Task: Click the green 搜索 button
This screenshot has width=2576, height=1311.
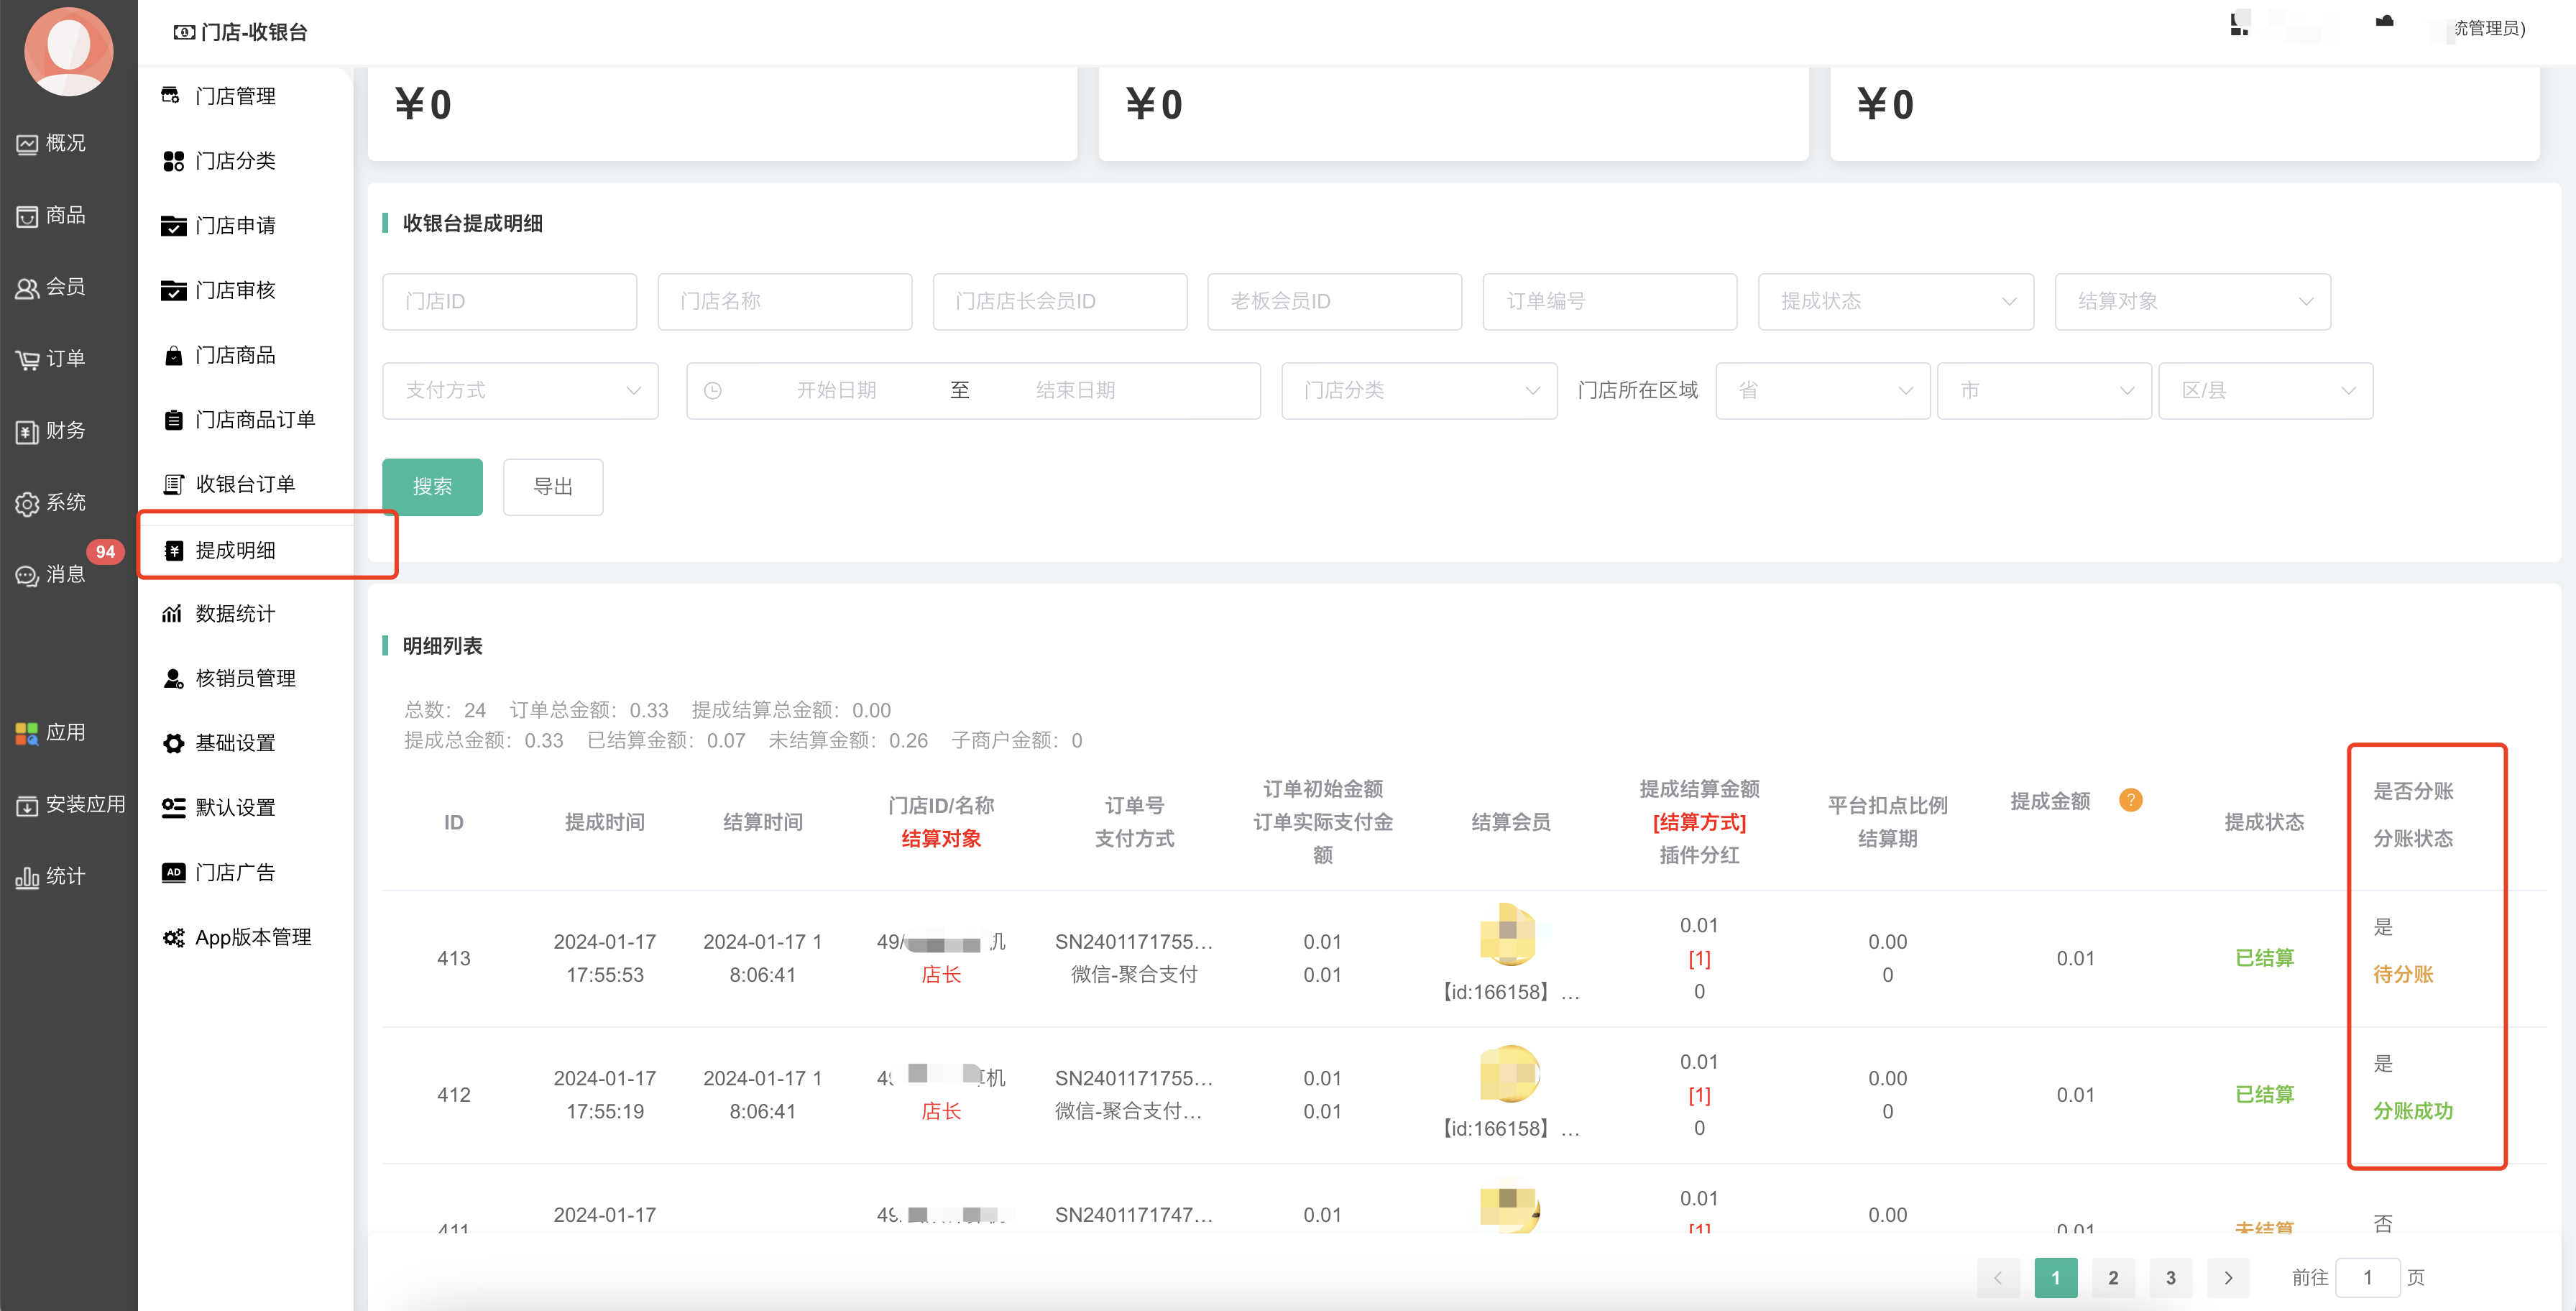Action: point(432,487)
